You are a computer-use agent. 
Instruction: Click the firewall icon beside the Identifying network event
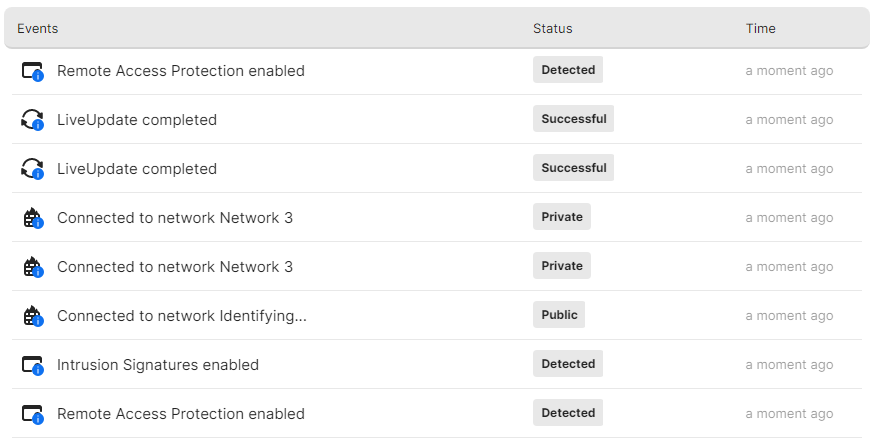[33, 316]
